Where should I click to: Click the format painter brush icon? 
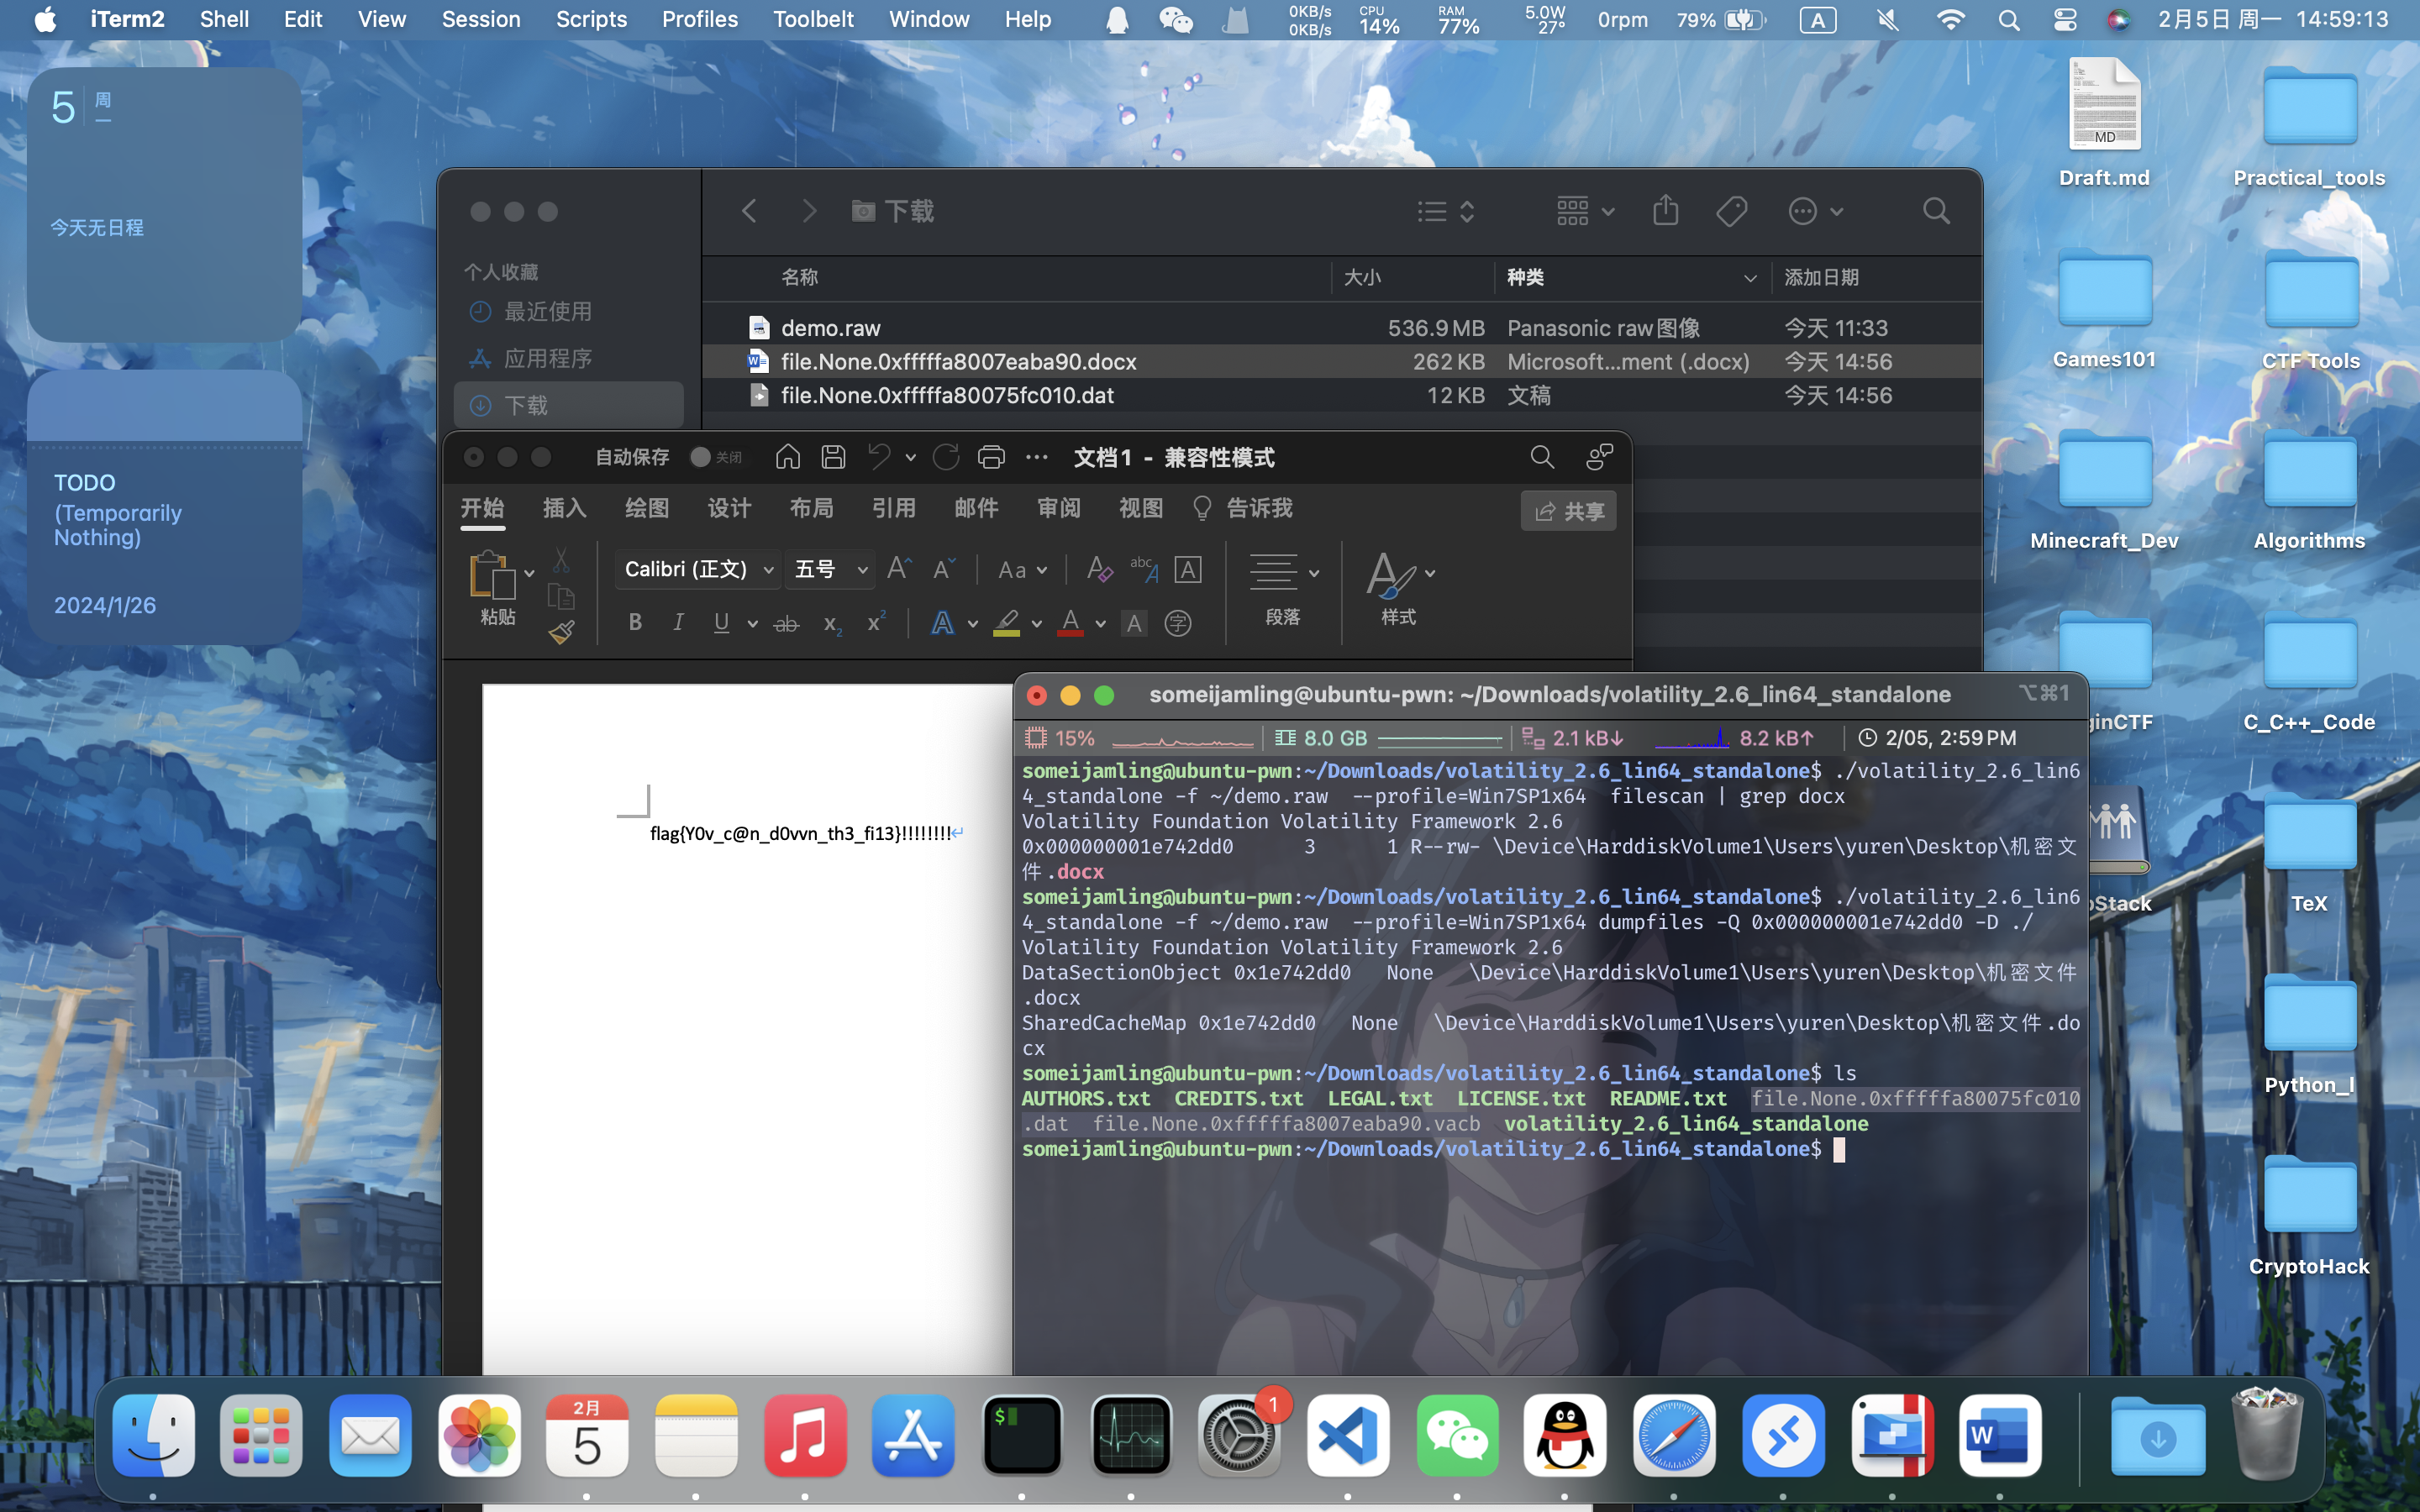coord(561,632)
